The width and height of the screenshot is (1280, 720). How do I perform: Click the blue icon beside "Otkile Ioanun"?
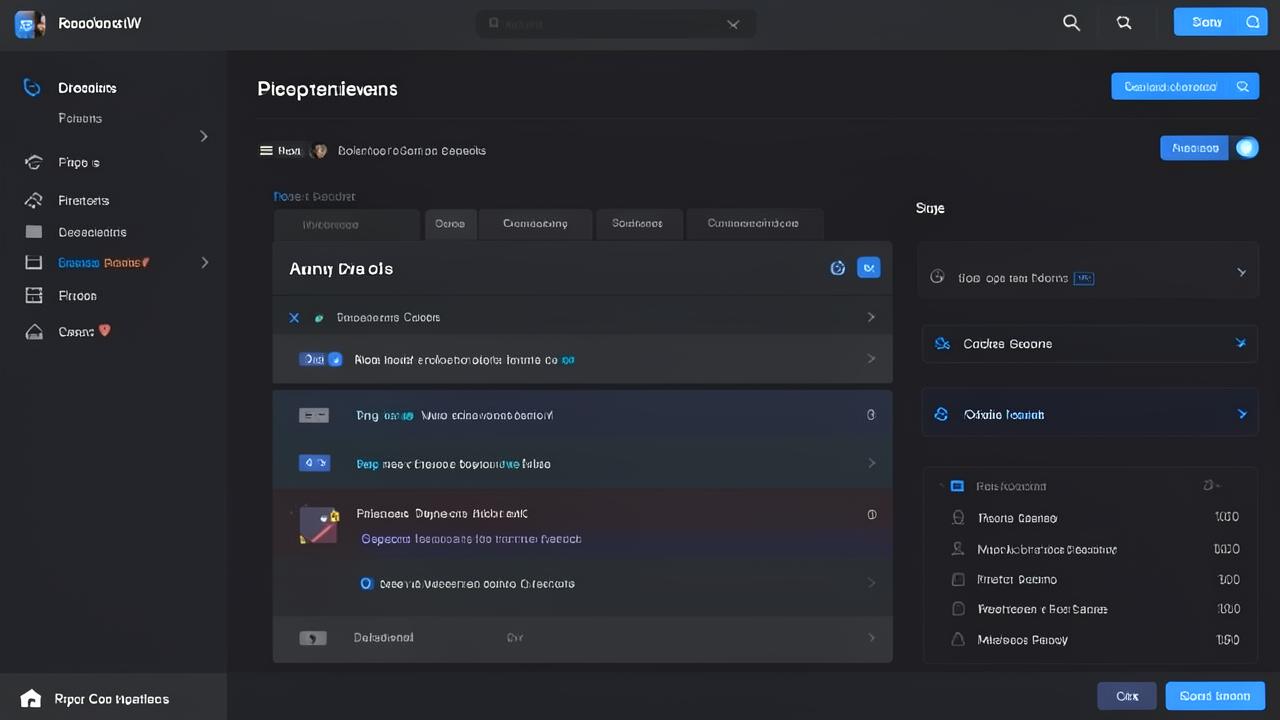[x=941, y=414]
